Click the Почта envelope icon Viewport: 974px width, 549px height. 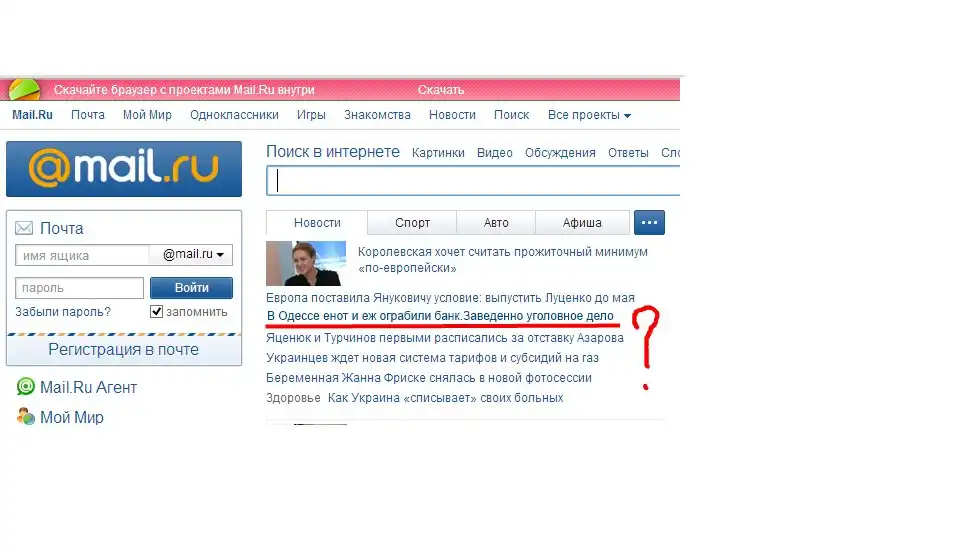click(24, 228)
